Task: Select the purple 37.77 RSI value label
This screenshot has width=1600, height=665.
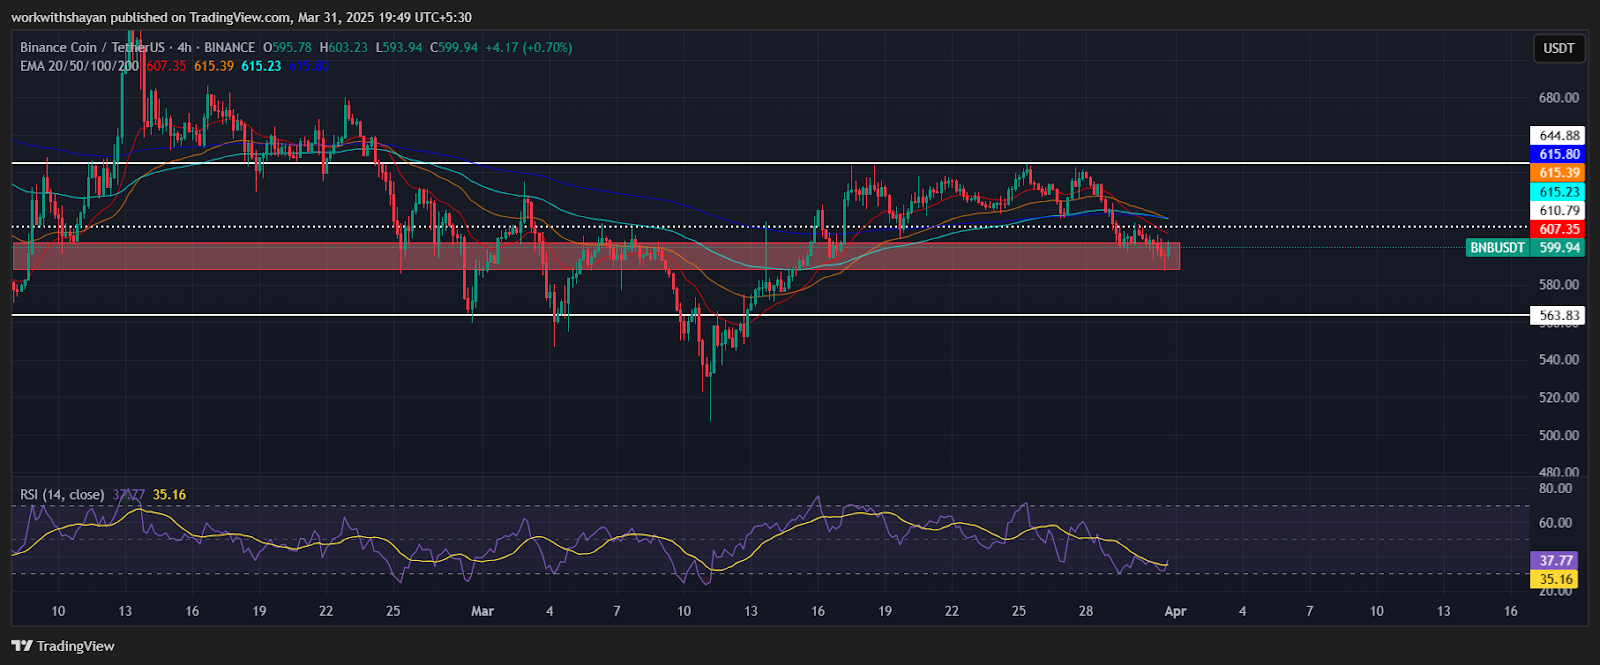Action: pos(1556,561)
